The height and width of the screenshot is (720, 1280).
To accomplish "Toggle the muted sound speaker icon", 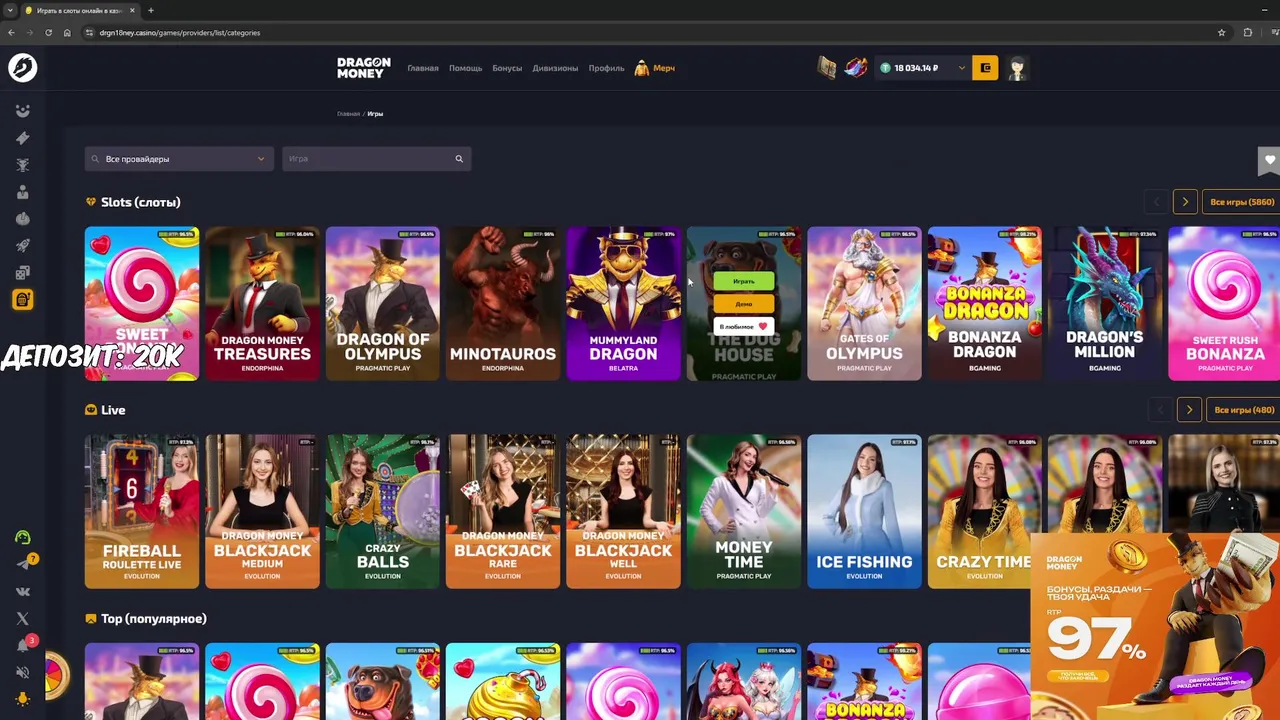I will pyautogui.click(x=23, y=672).
